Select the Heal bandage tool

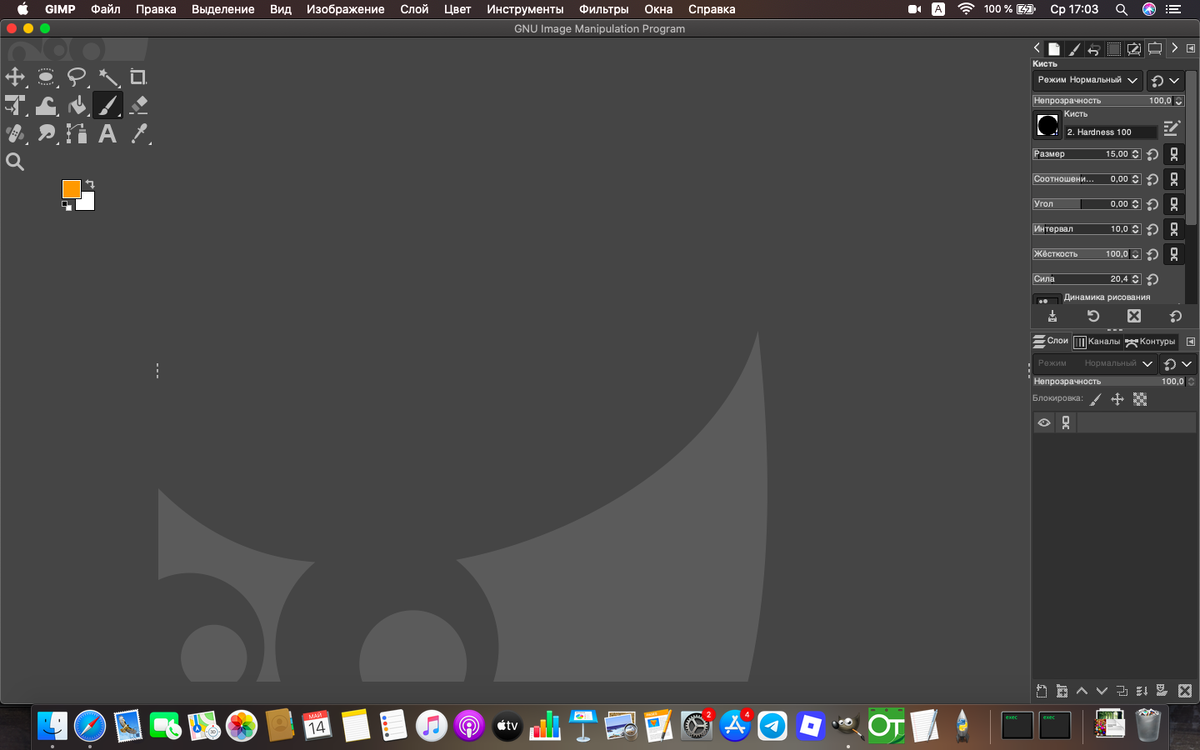pyautogui.click(x=15, y=133)
